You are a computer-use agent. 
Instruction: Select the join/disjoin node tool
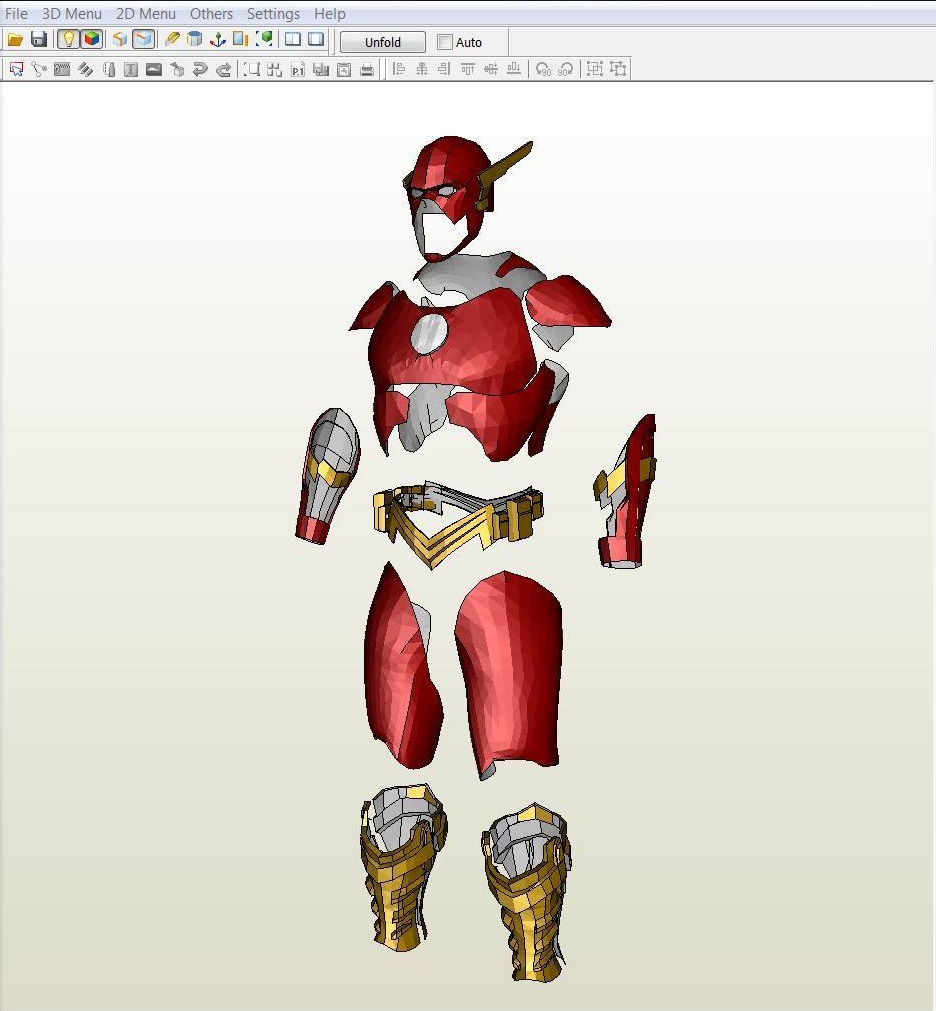(x=39, y=69)
